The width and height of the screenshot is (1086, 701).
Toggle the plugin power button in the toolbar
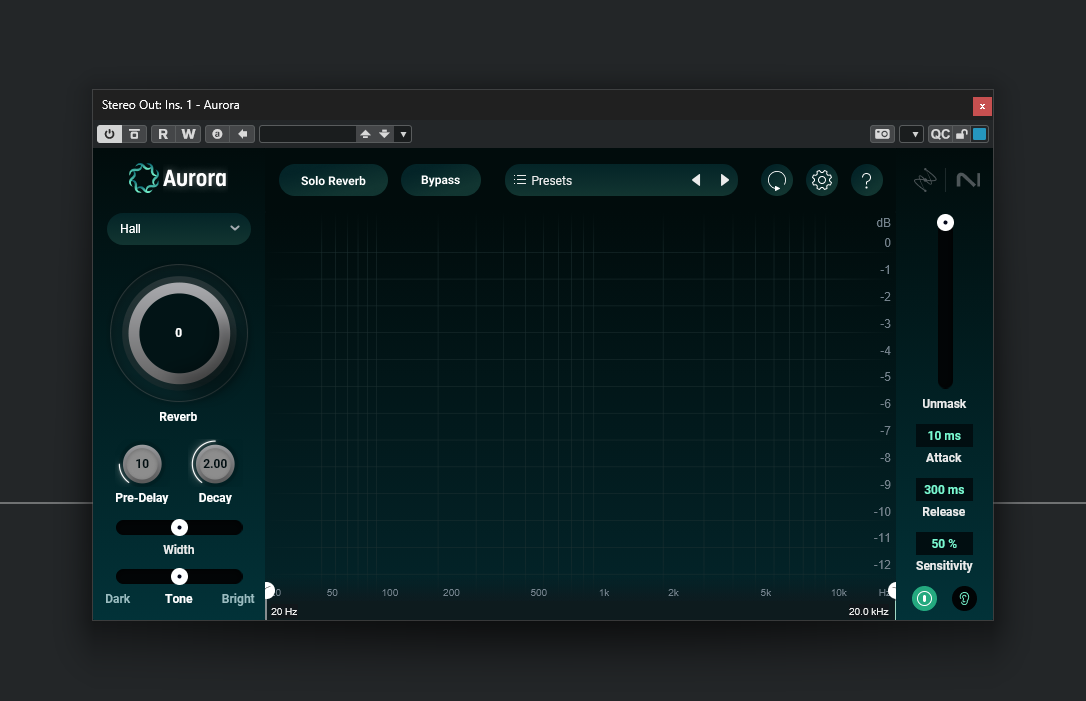[x=109, y=133]
